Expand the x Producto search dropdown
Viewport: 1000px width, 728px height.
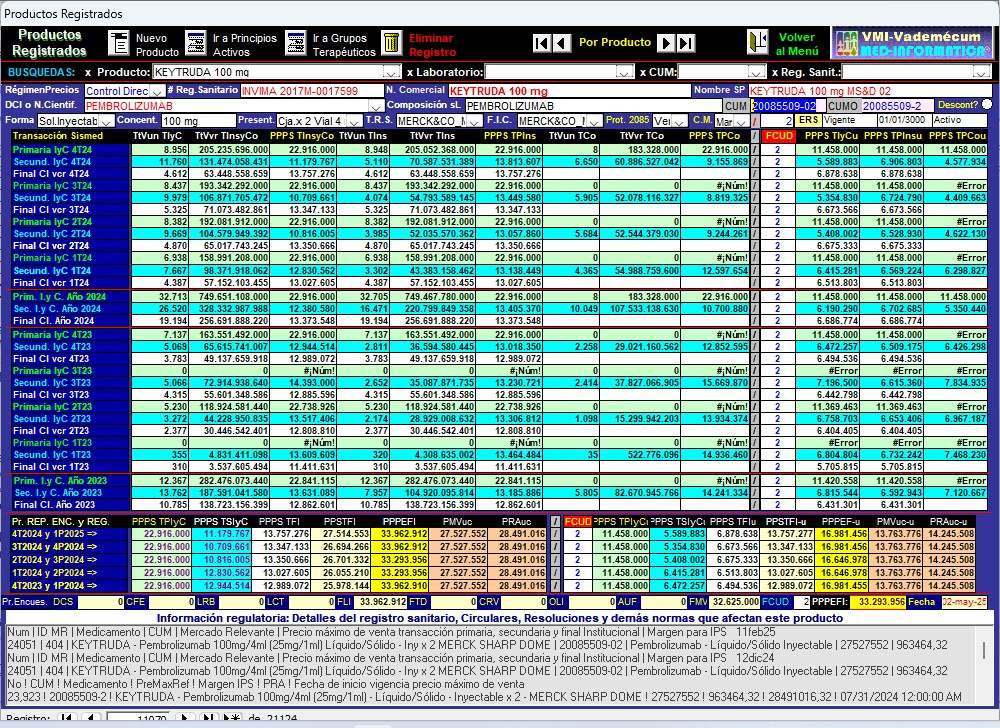click(392, 73)
